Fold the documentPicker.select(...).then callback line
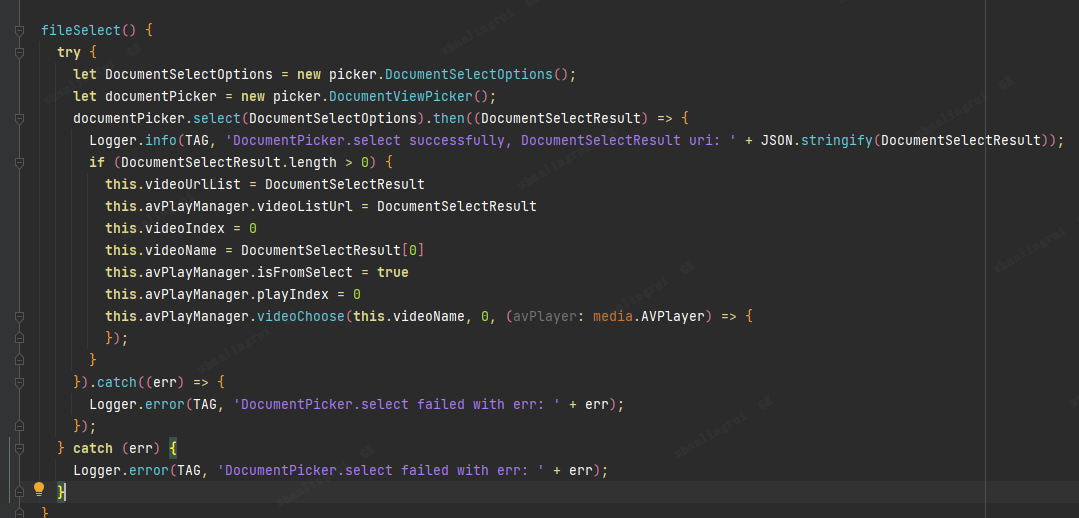 click(x=19, y=119)
